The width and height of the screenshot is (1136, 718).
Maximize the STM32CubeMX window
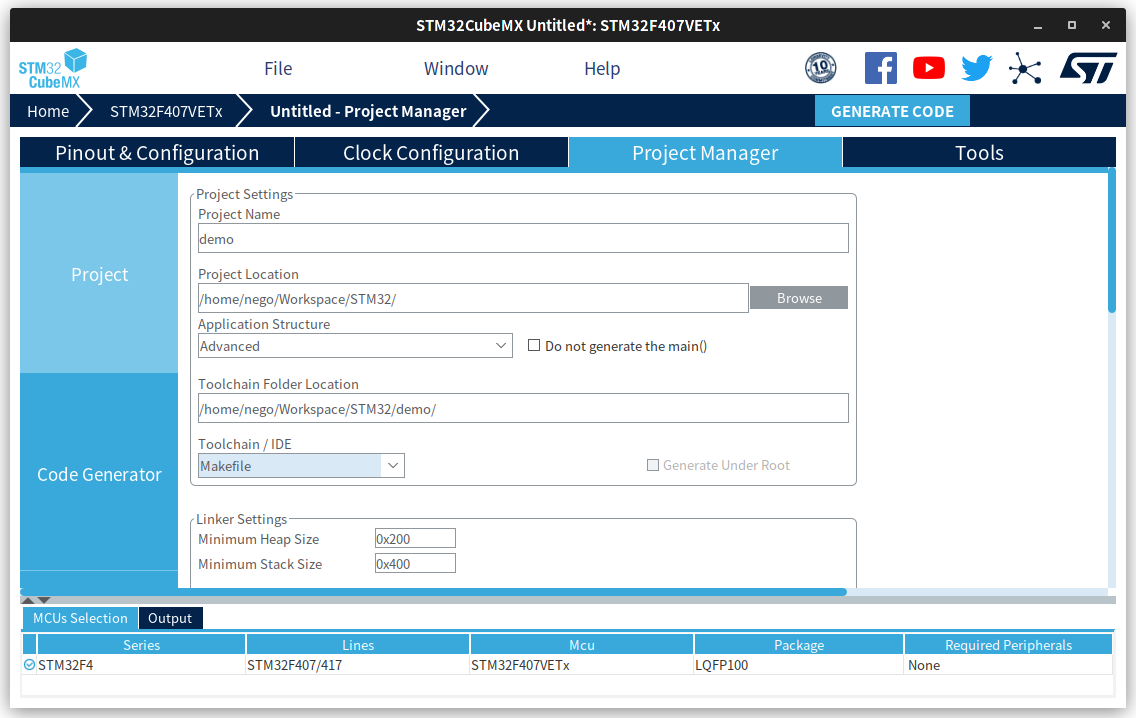point(1072,25)
